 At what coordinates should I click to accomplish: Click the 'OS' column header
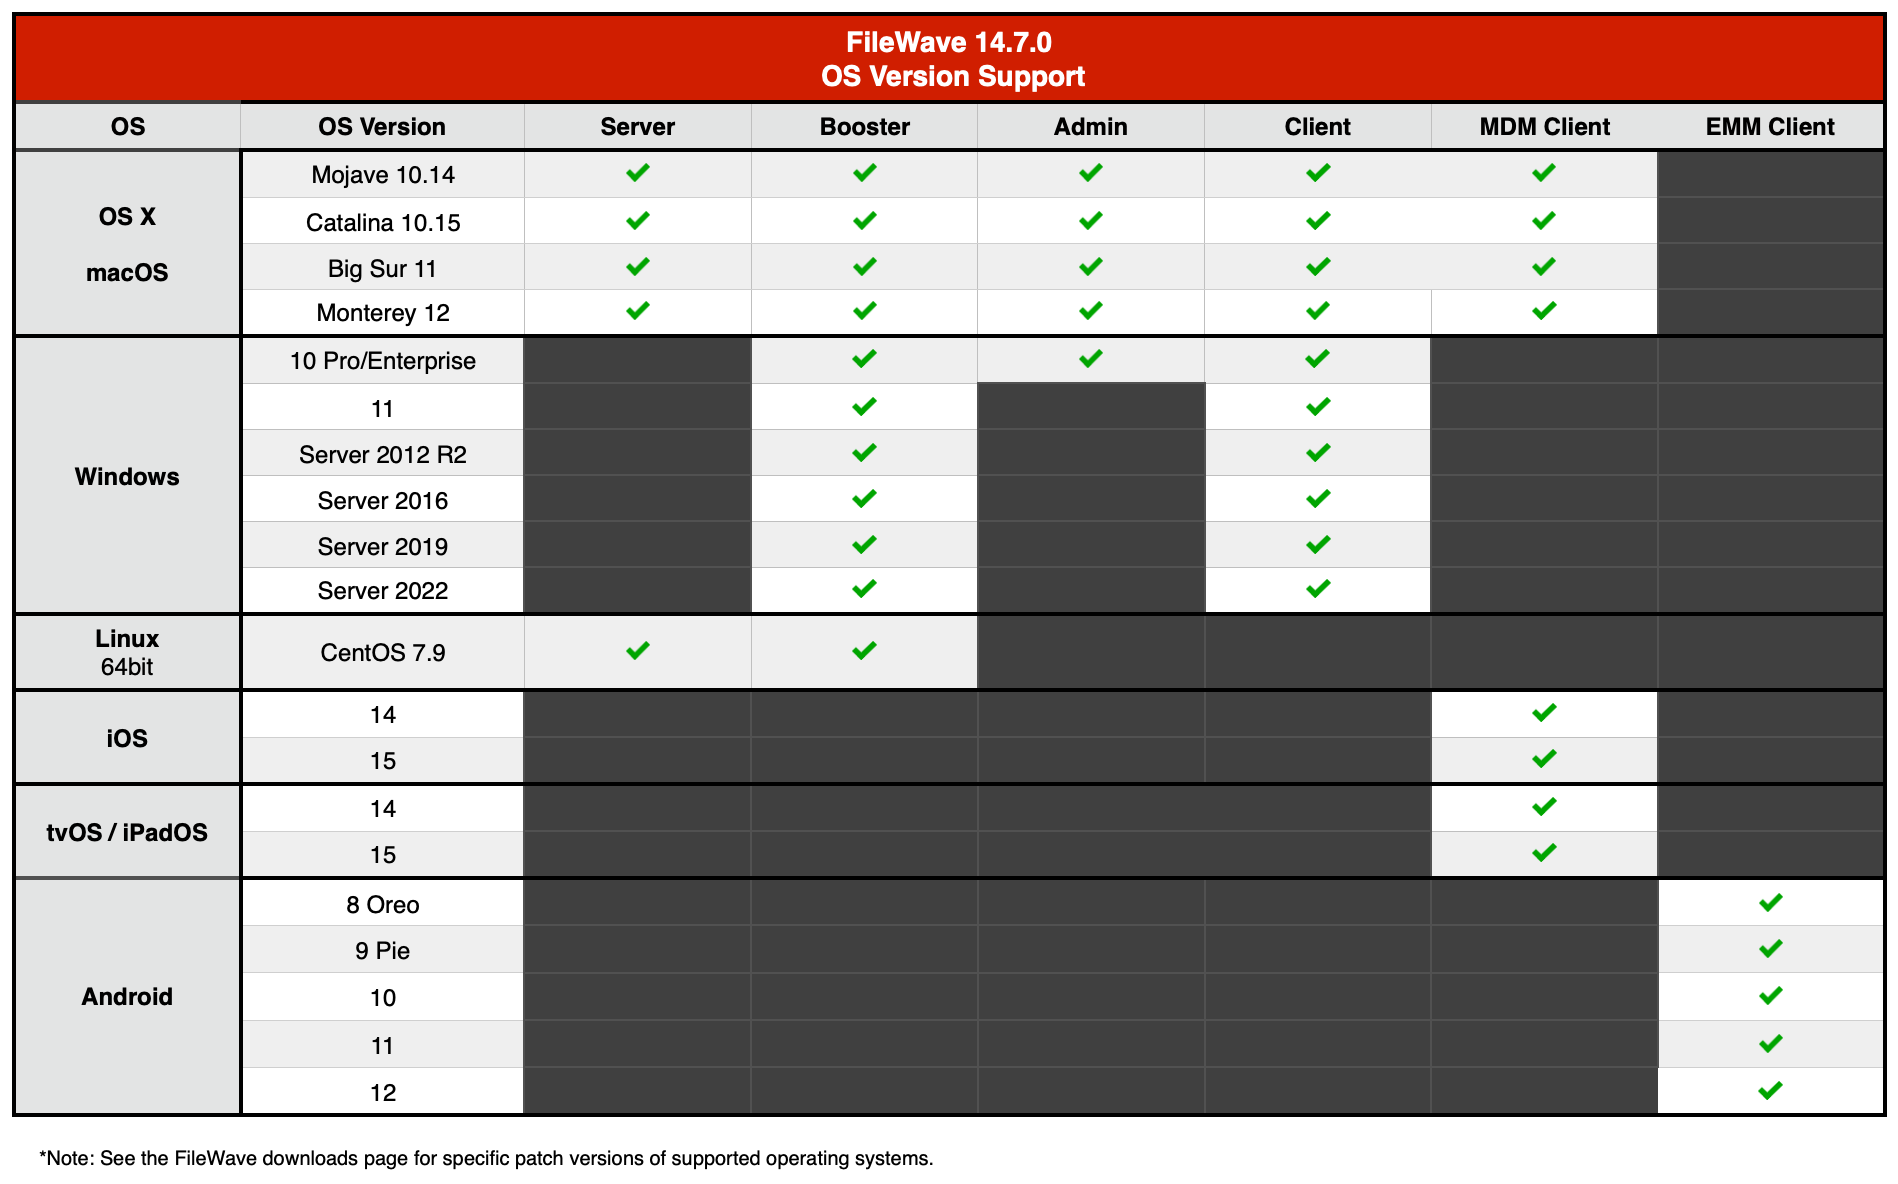(x=128, y=127)
